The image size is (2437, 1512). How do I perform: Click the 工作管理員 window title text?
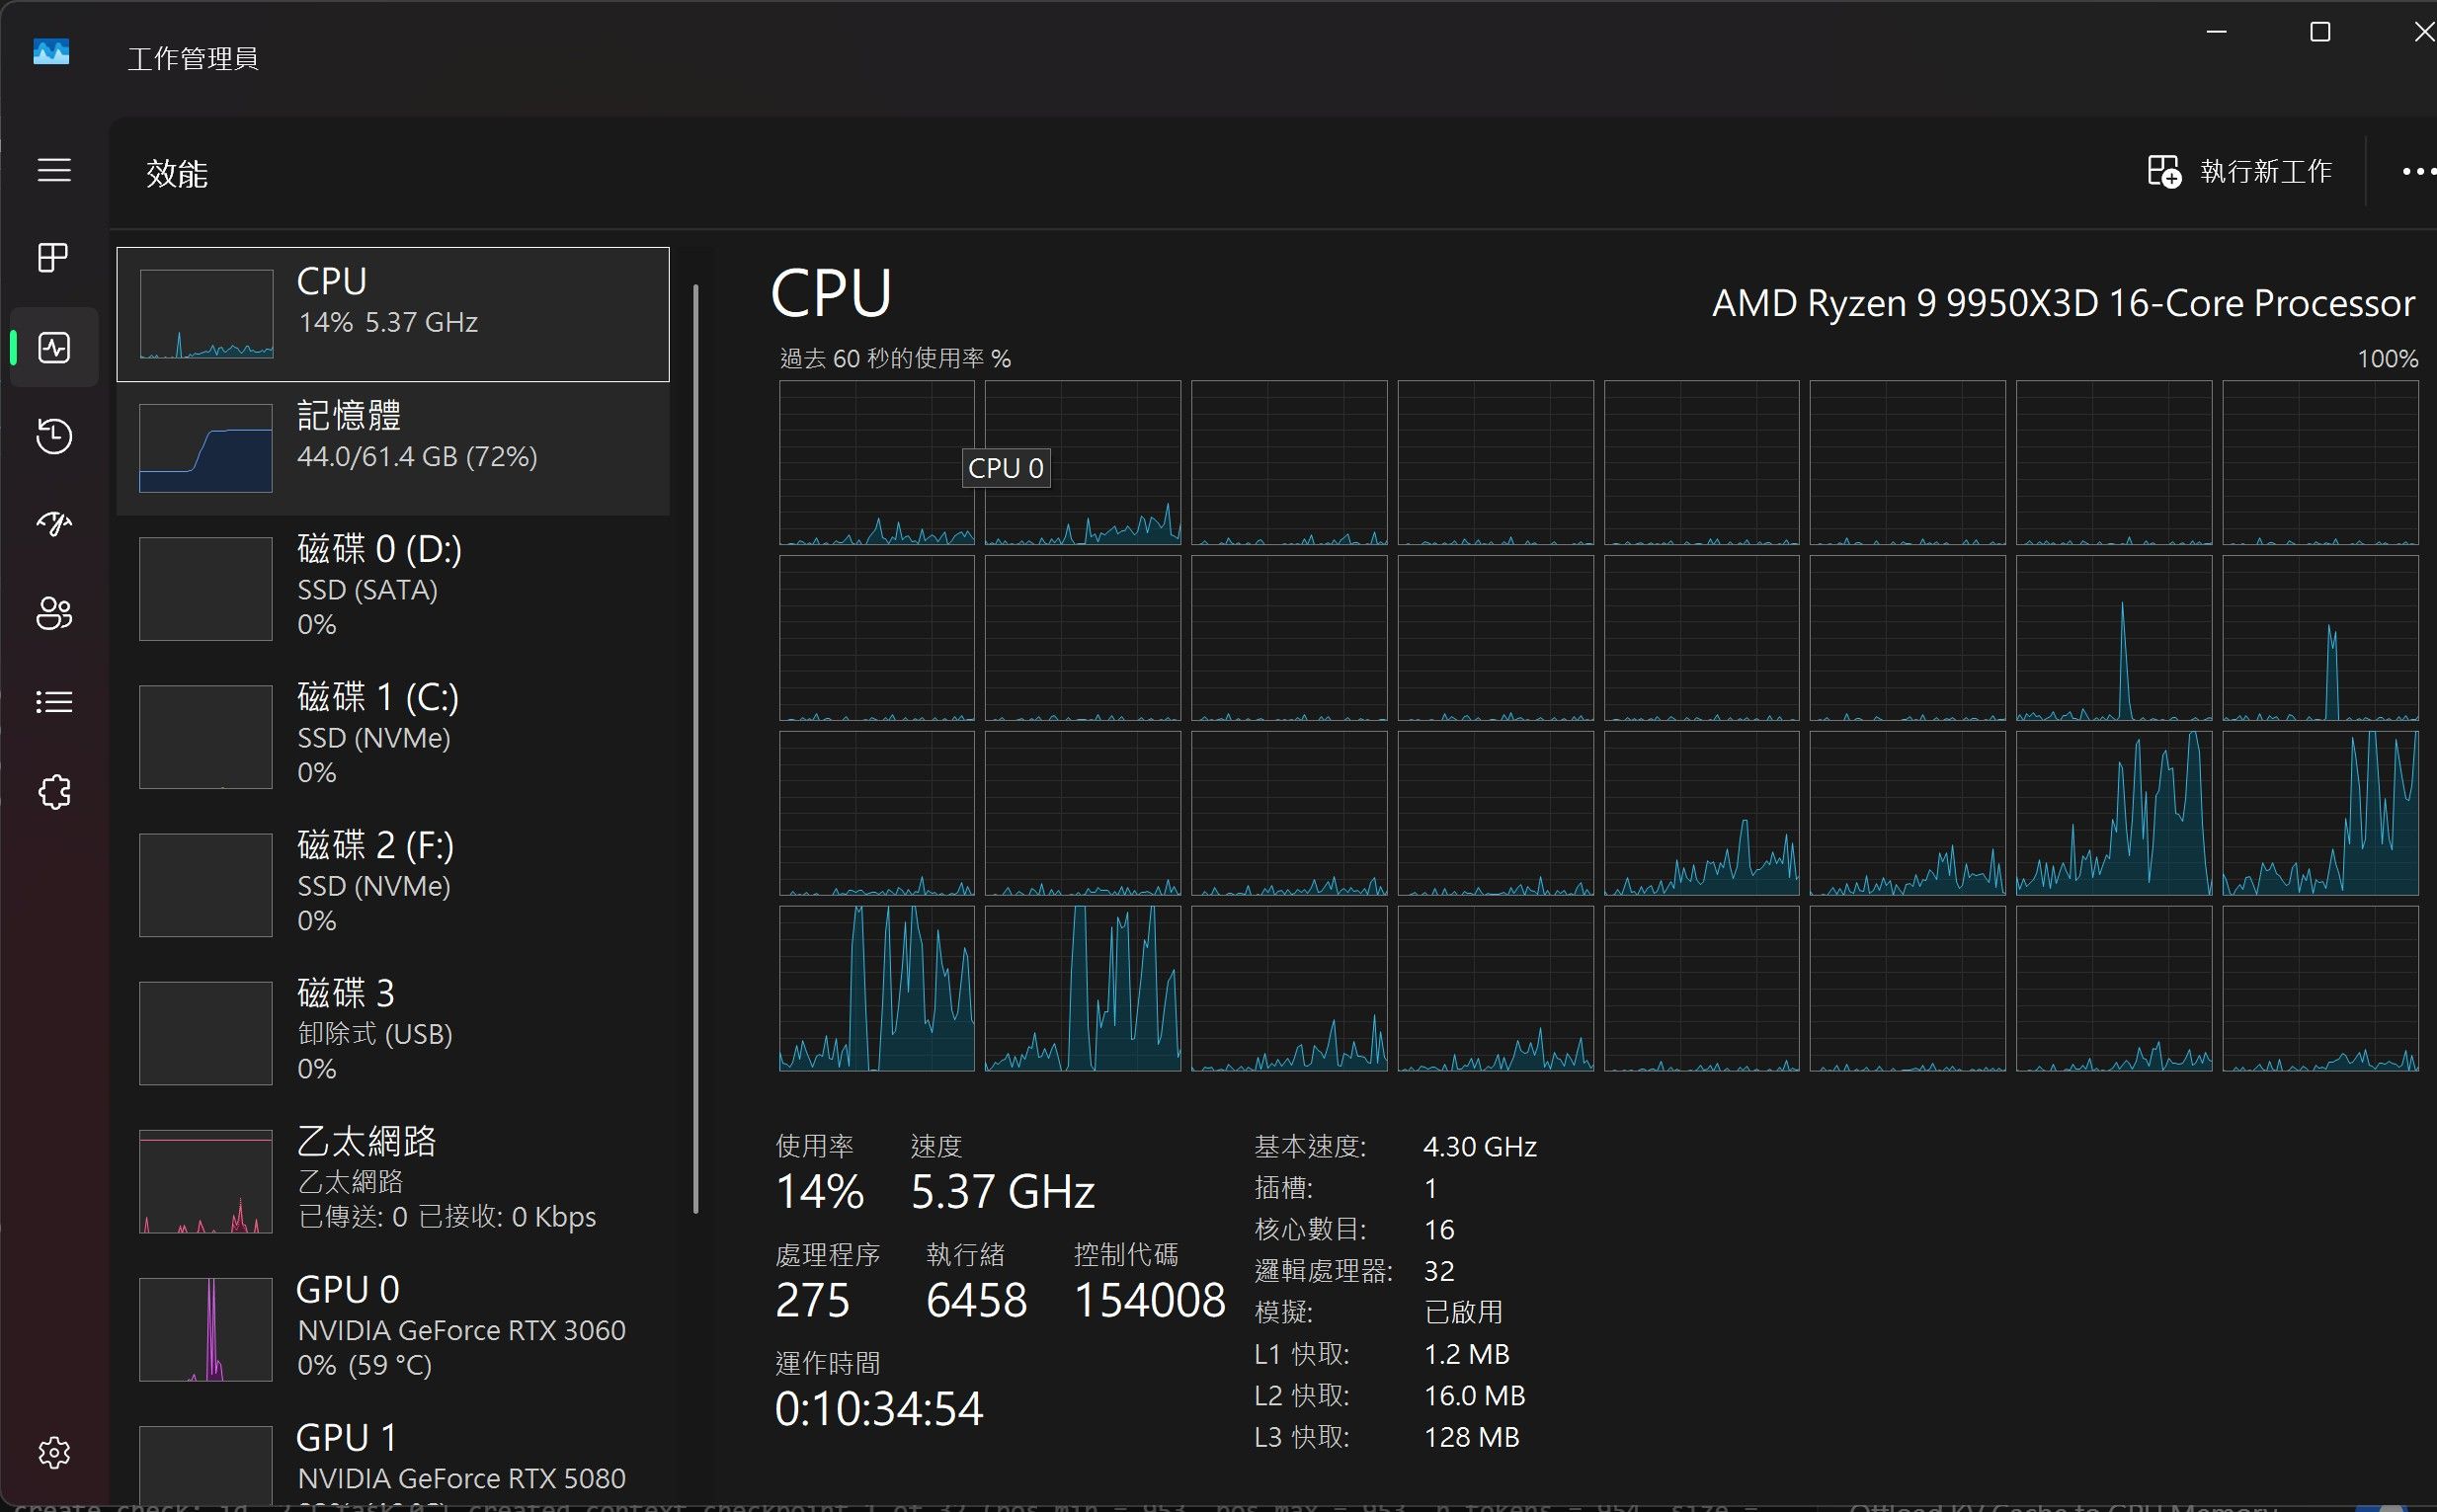(193, 58)
